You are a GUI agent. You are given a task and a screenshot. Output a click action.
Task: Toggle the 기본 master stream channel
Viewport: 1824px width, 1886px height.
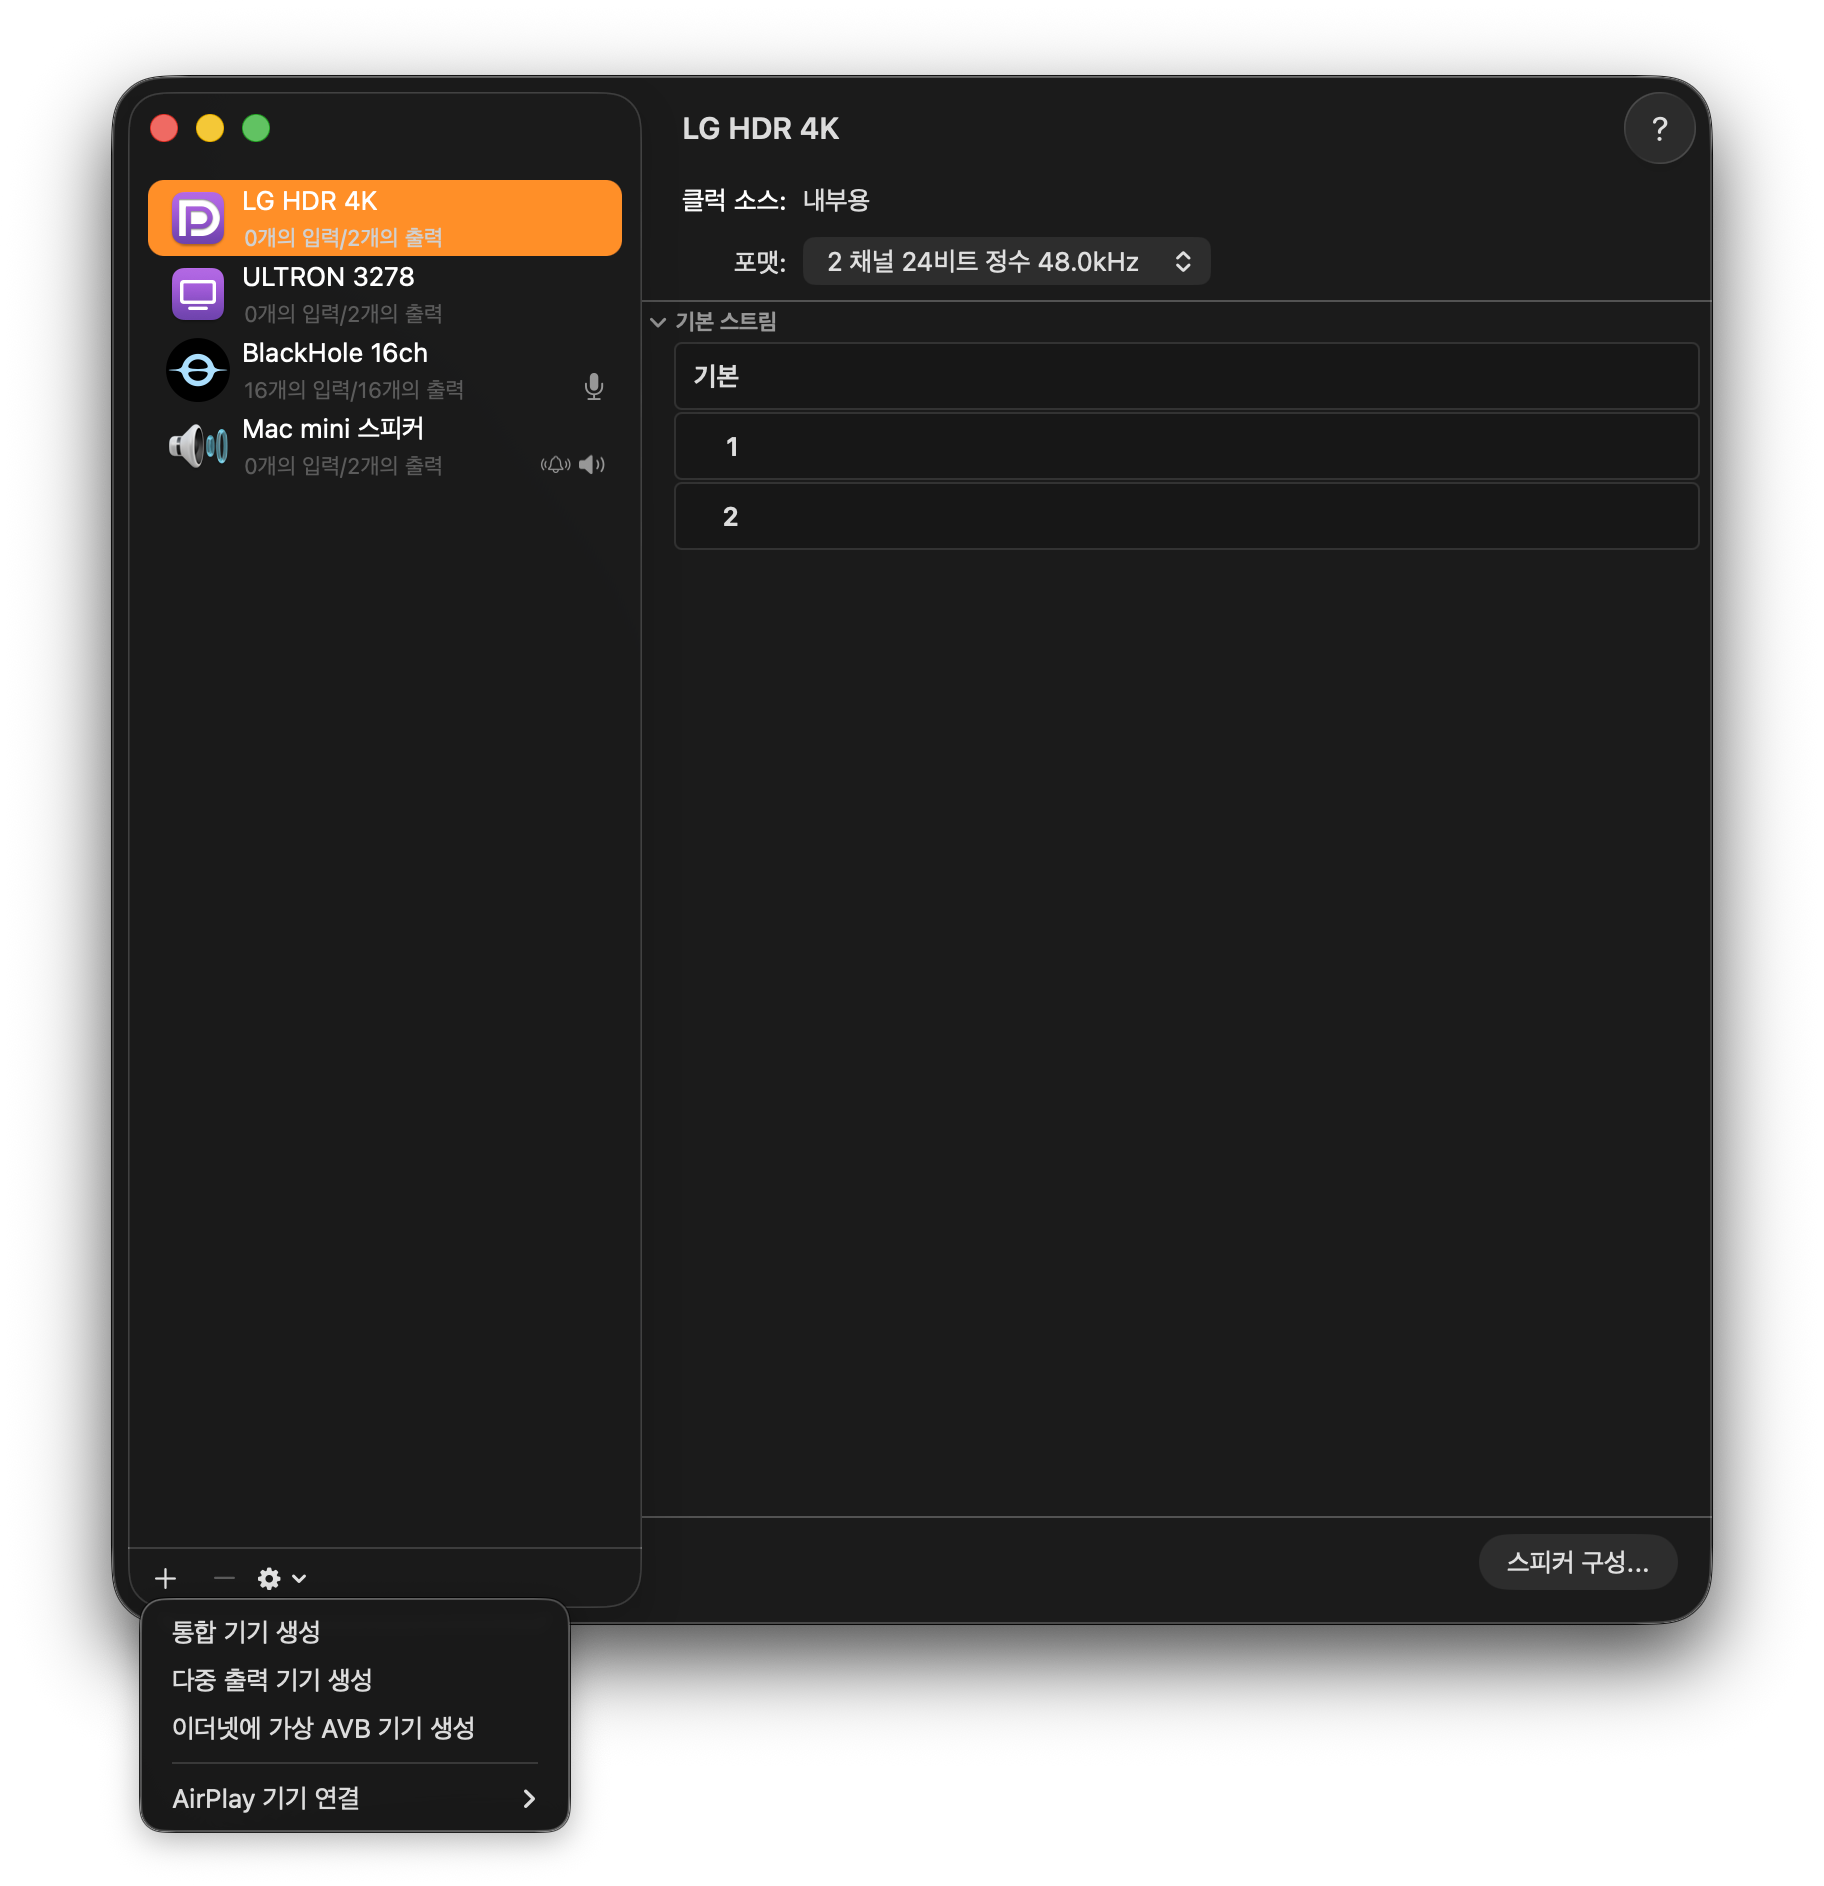tap(1186, 376)
